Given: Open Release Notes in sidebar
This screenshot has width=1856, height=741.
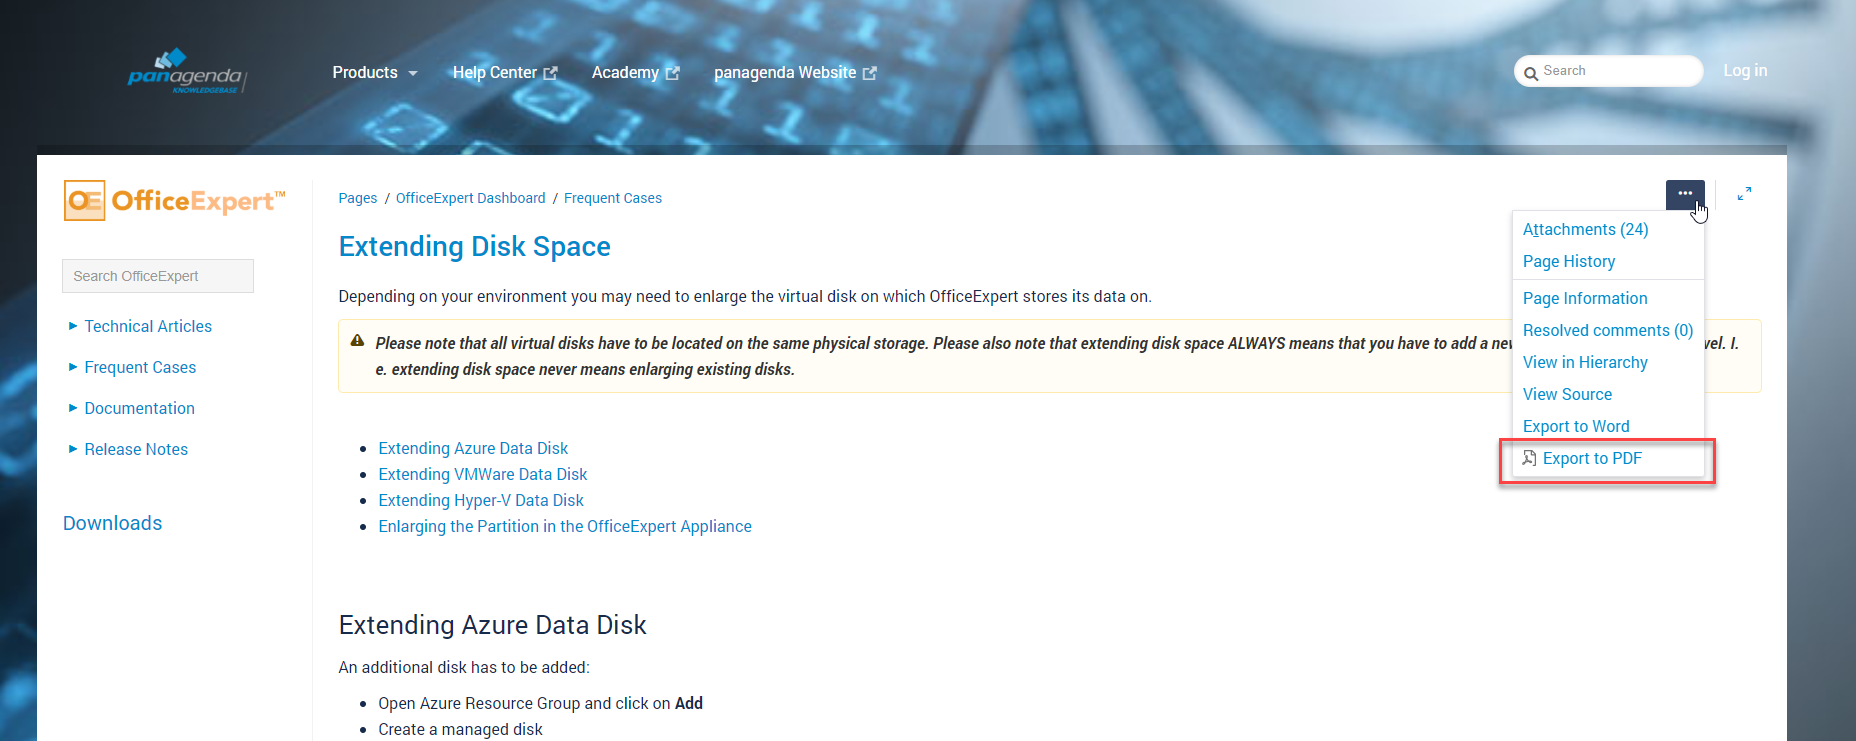Looking at the screenshot, I should point(136,449).
